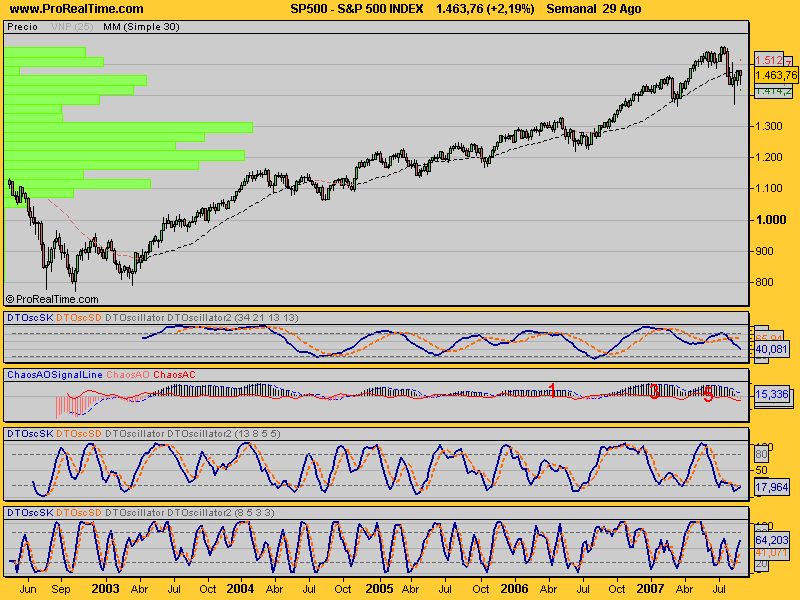
Task: Click DTOscillator2 label in the (8 5 3 3) panel
Action: [199, 513]
